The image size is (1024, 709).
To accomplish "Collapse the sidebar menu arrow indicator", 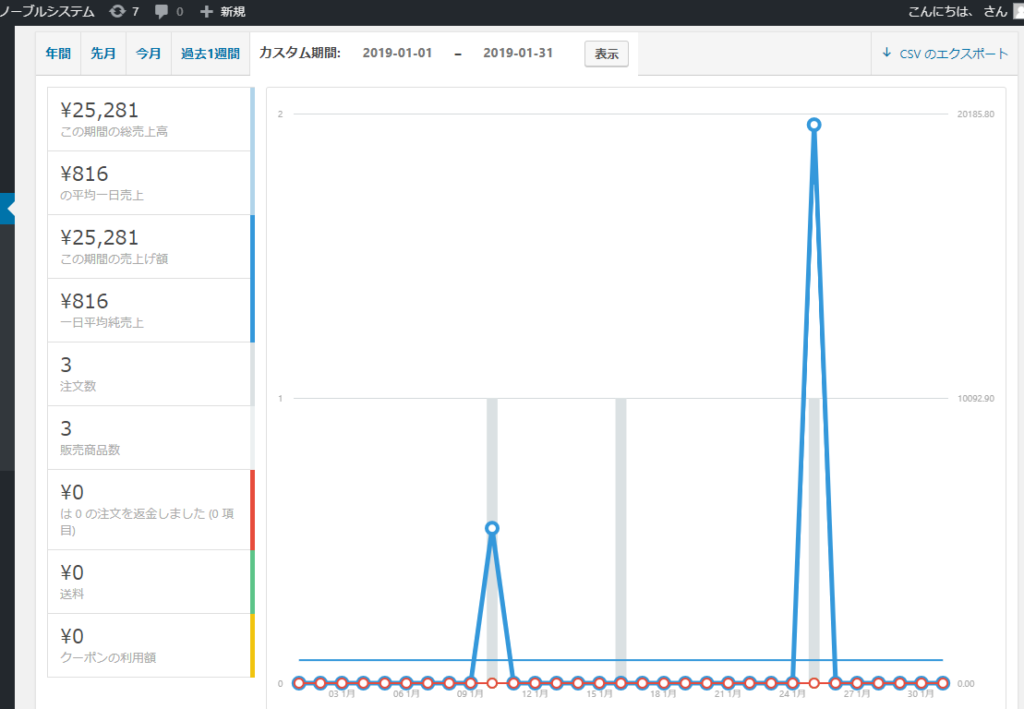I will click(10, 209).
